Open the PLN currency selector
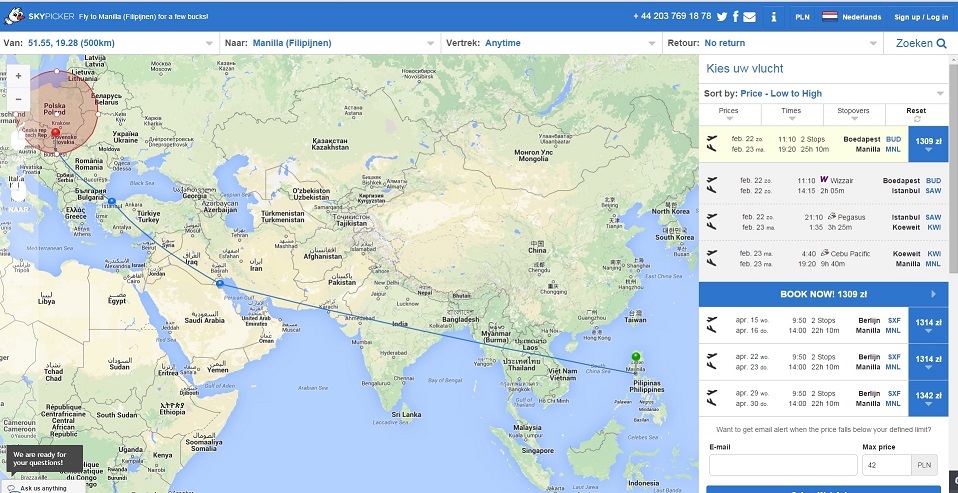Viewport: 958px width, 493px height. [x=802, y=17]
